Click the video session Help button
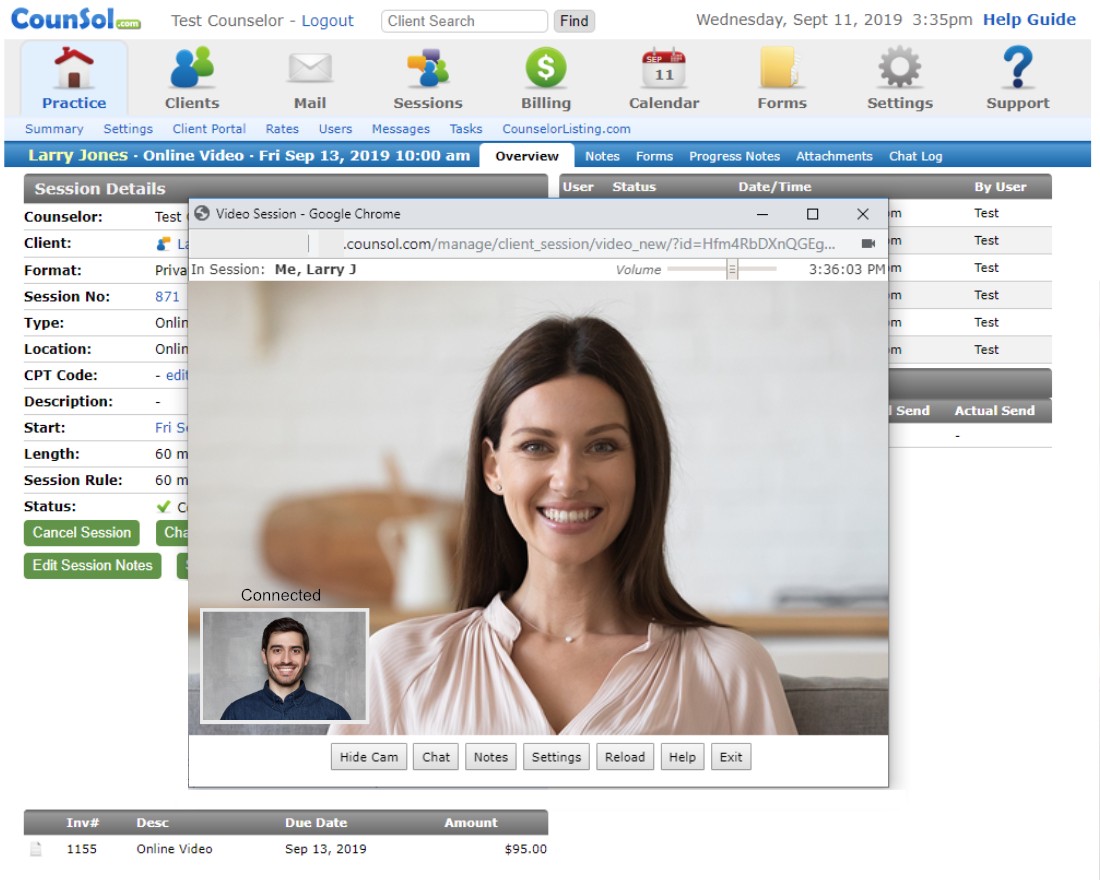Viewport: 1100px width, 880px height. [x=682, y=757]
